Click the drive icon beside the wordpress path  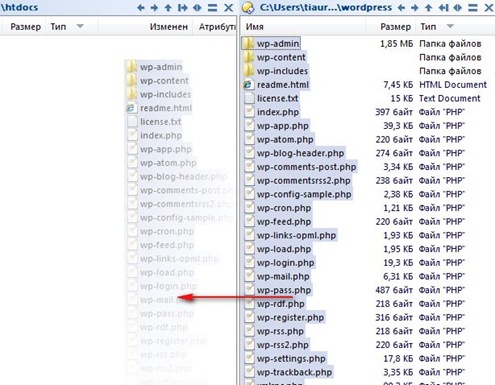248,8
